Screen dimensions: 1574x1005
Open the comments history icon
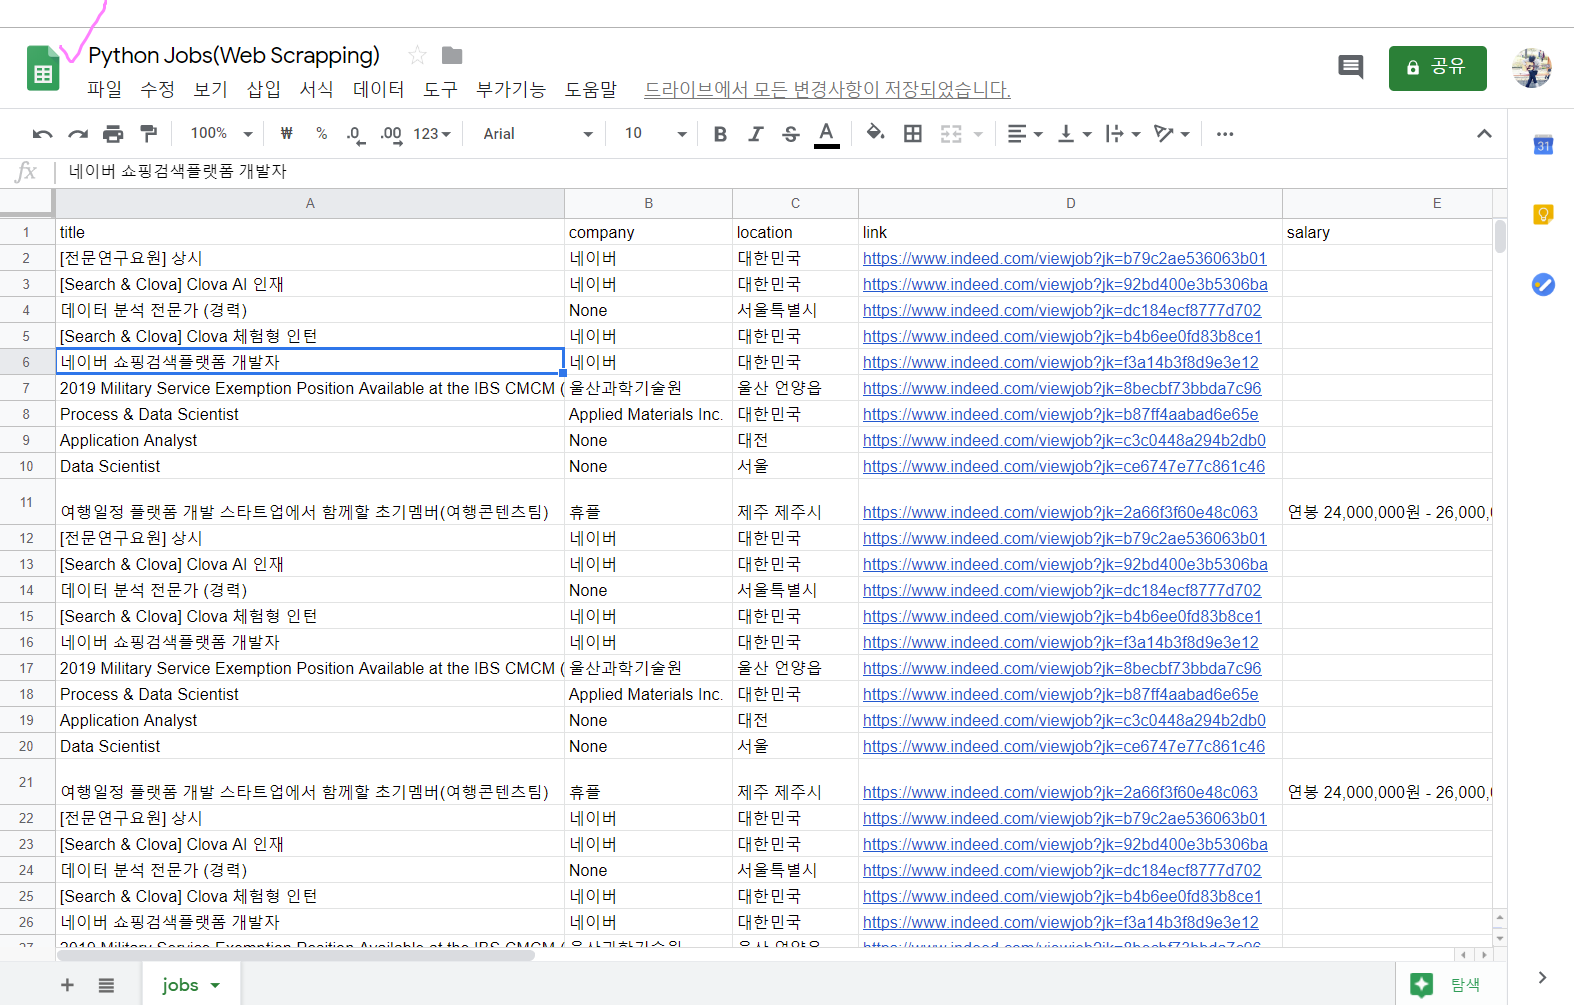[1350, 68]
